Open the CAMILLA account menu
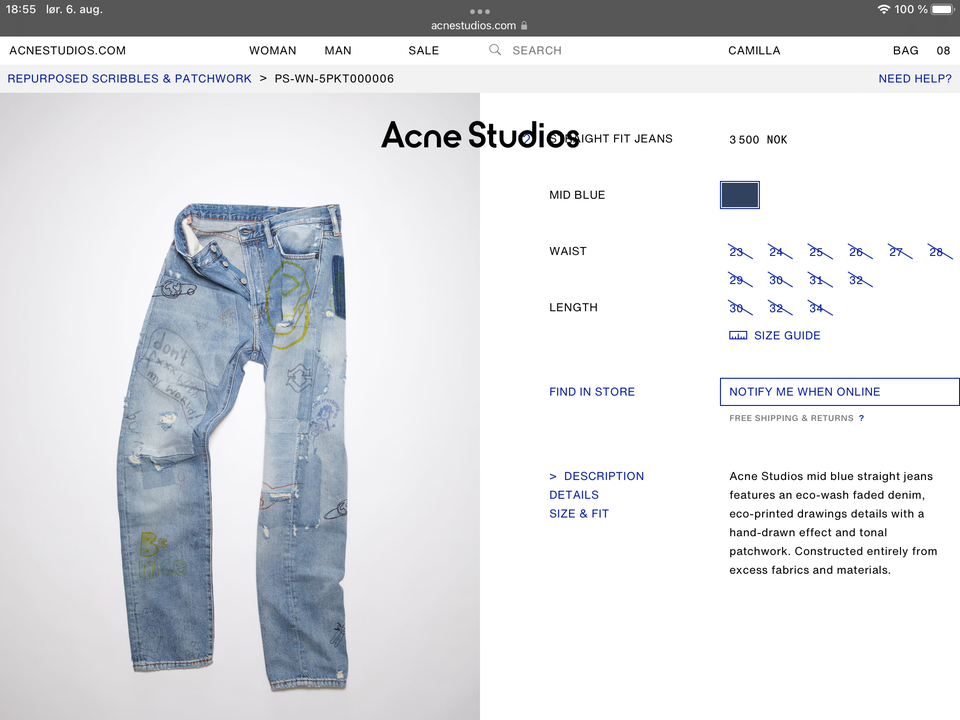960x720 pixels. (754, 50)
